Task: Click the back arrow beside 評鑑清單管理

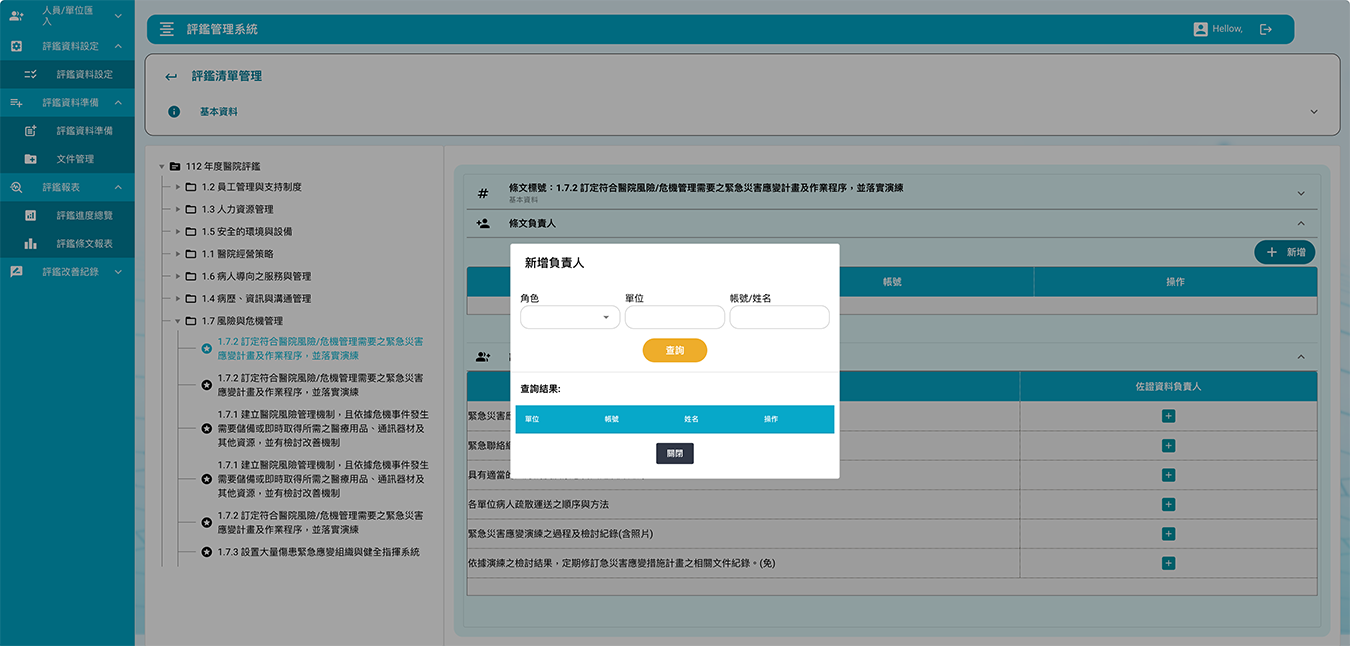Action: pos(171,76)
